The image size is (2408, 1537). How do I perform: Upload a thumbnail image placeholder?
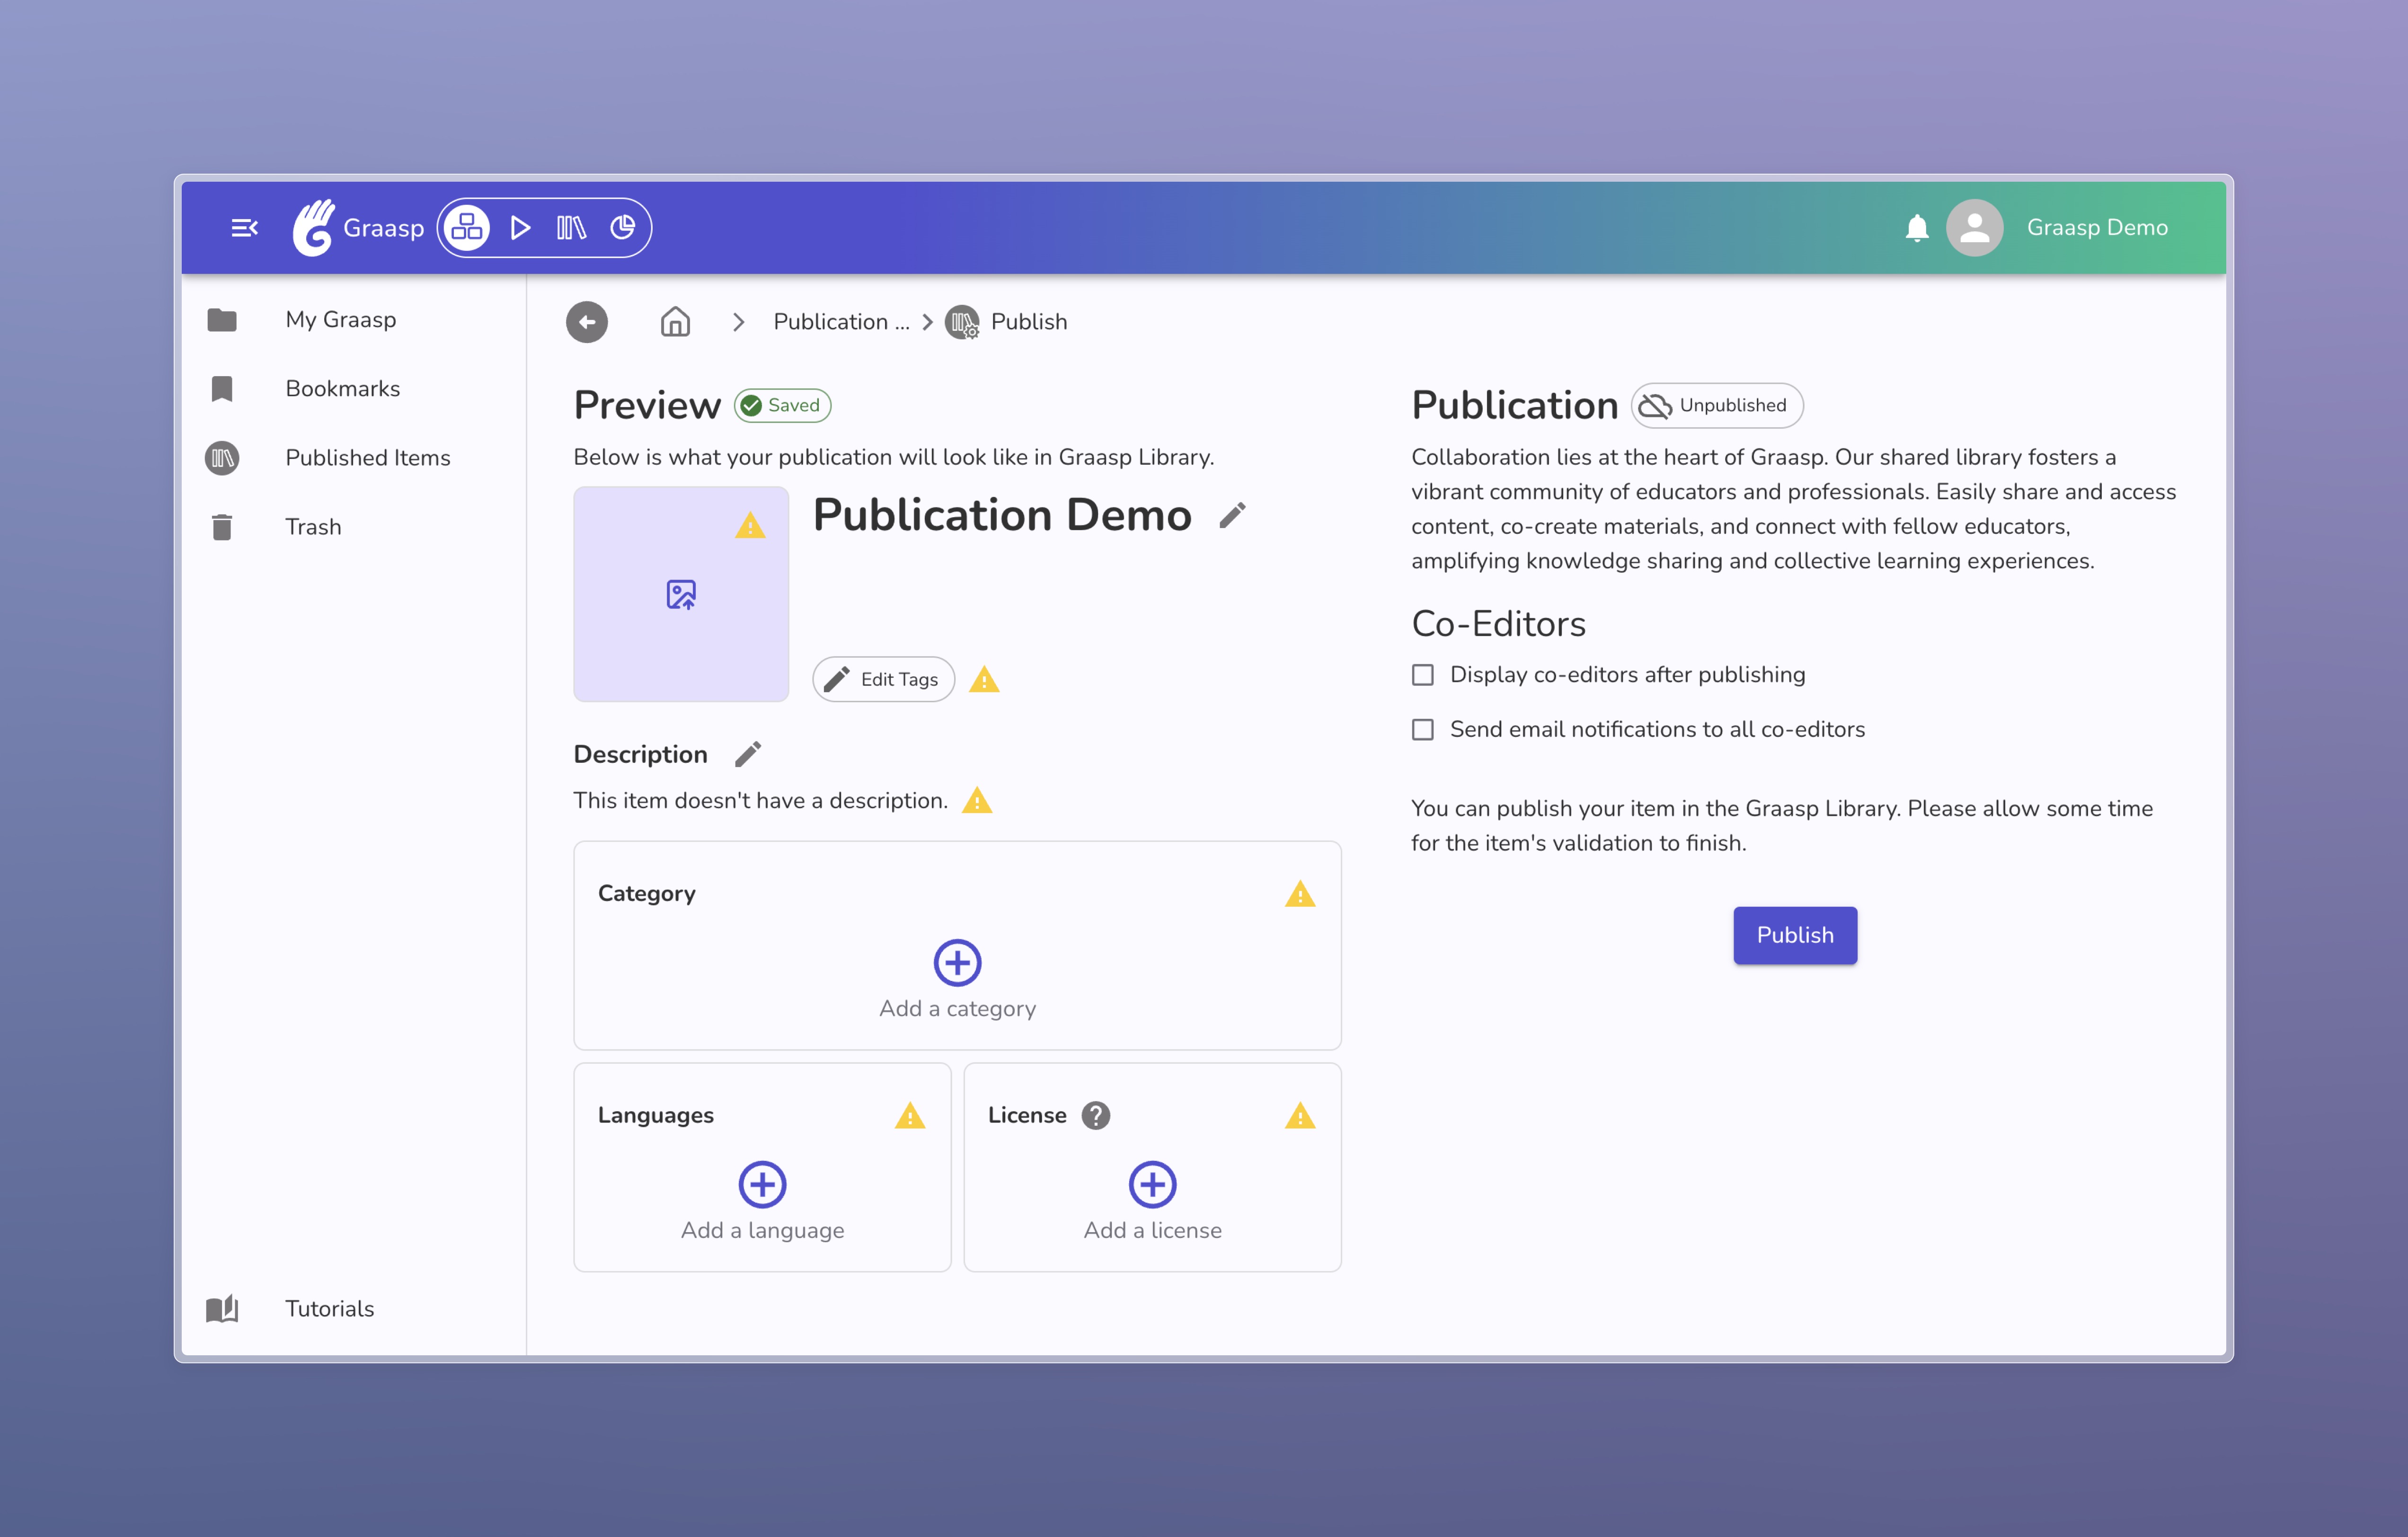point(681,595)
